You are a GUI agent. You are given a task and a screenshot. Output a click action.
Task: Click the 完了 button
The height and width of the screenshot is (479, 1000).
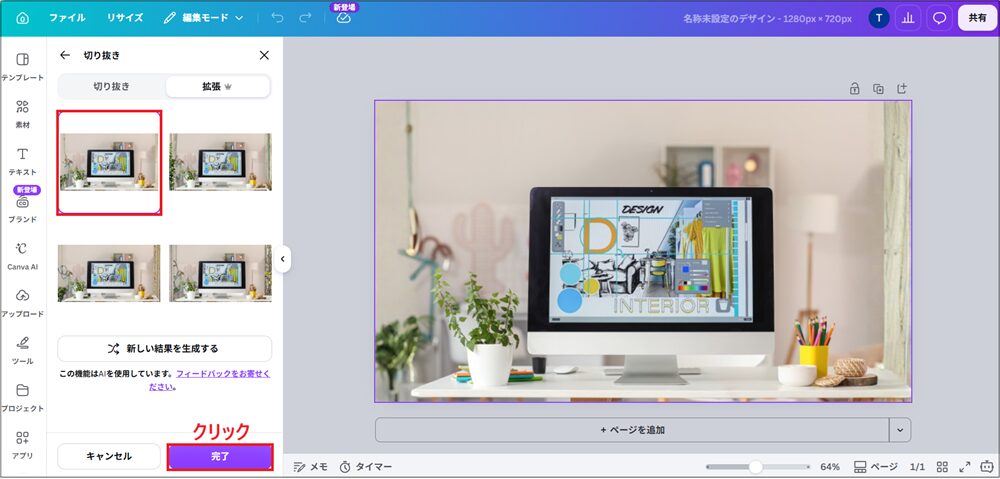pyautogui.click(x=220, y=457)
